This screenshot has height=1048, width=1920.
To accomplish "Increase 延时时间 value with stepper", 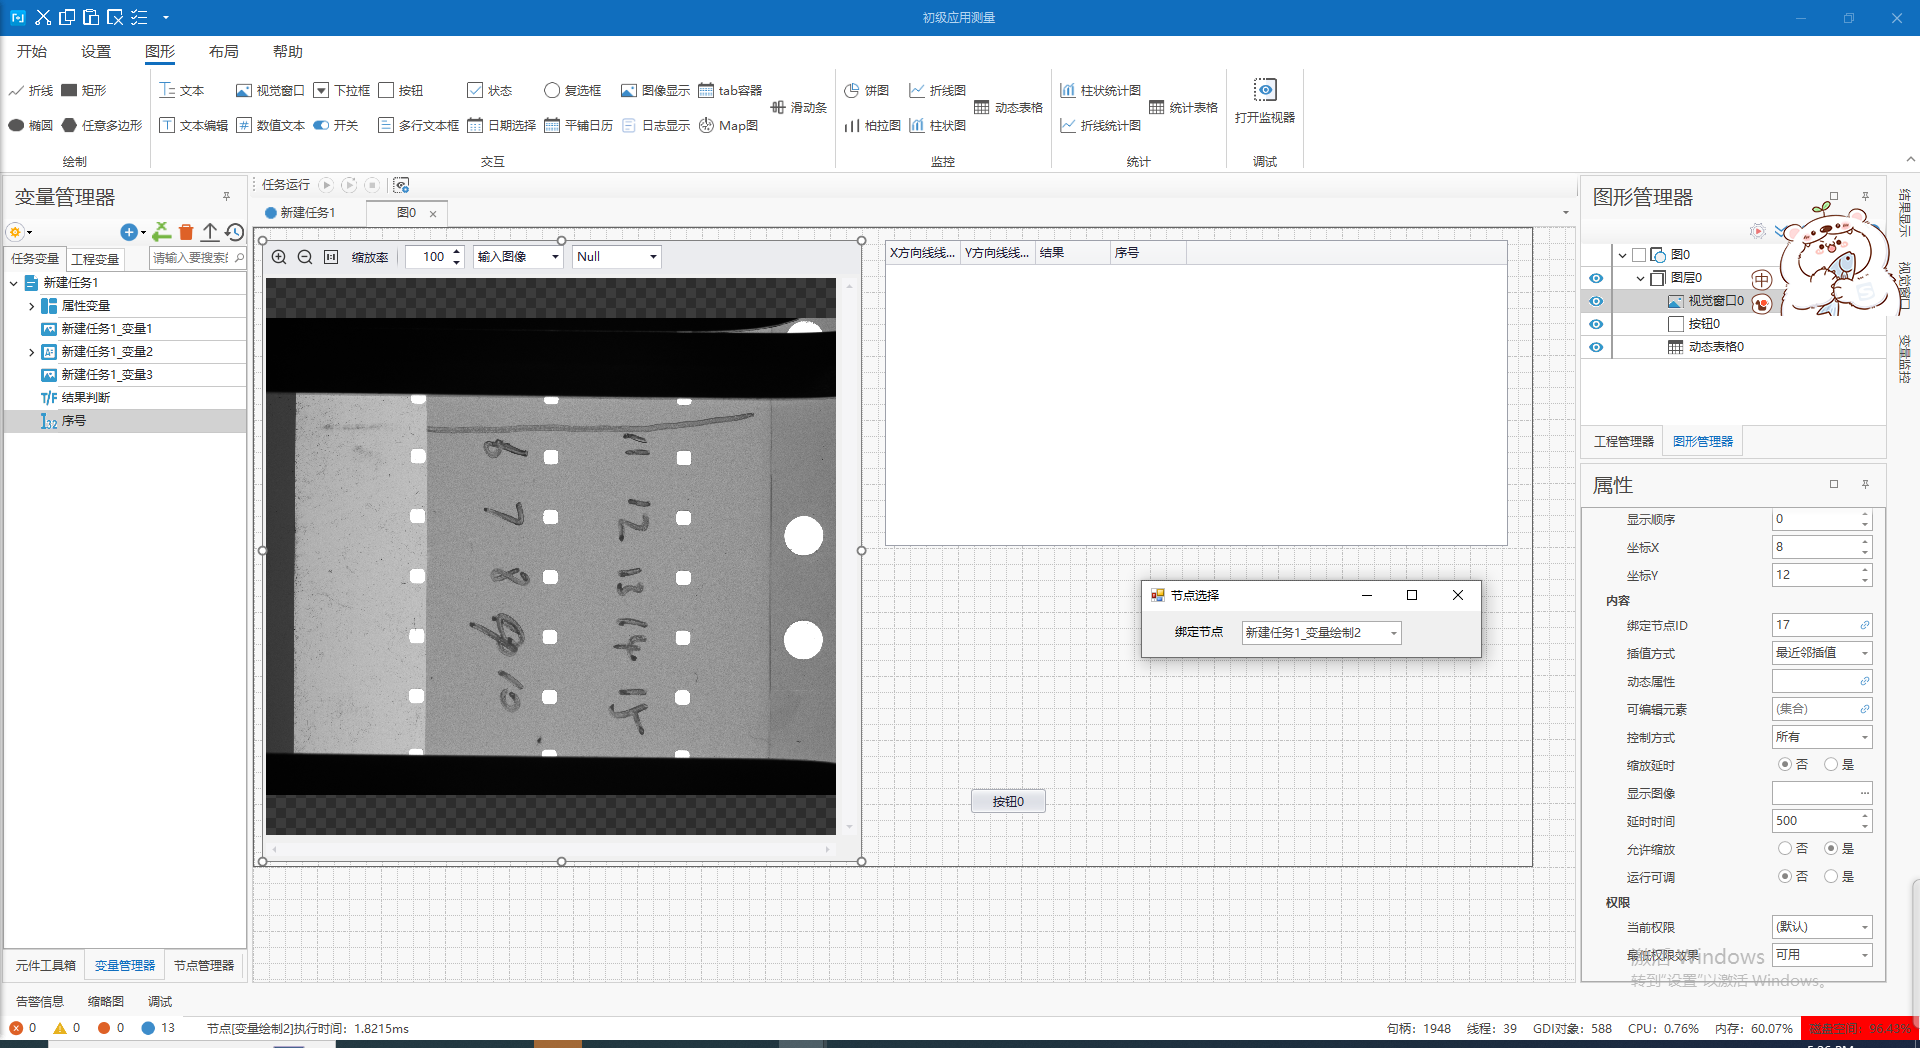I will pyautogui.click(x=1865, y=816).
